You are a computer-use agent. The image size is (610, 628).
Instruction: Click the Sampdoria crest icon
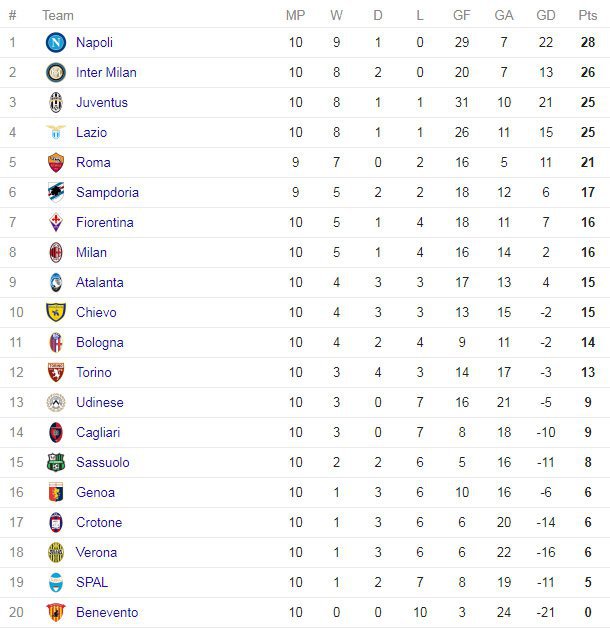click(55, 192)
